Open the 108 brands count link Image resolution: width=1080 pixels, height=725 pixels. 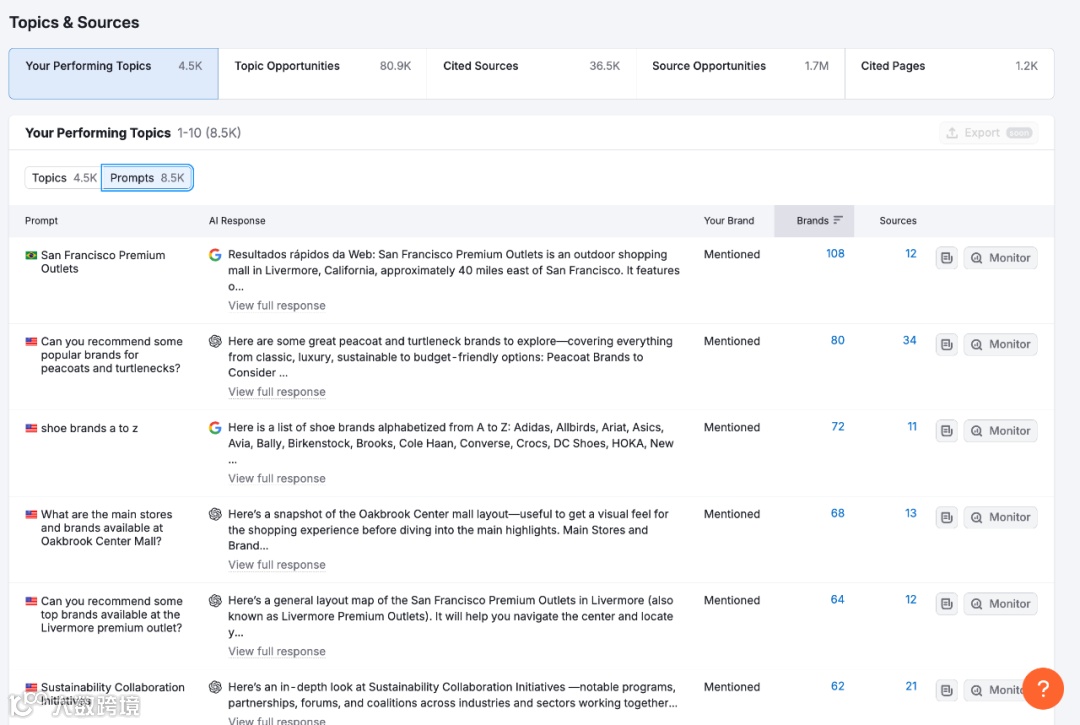[835, 254]
